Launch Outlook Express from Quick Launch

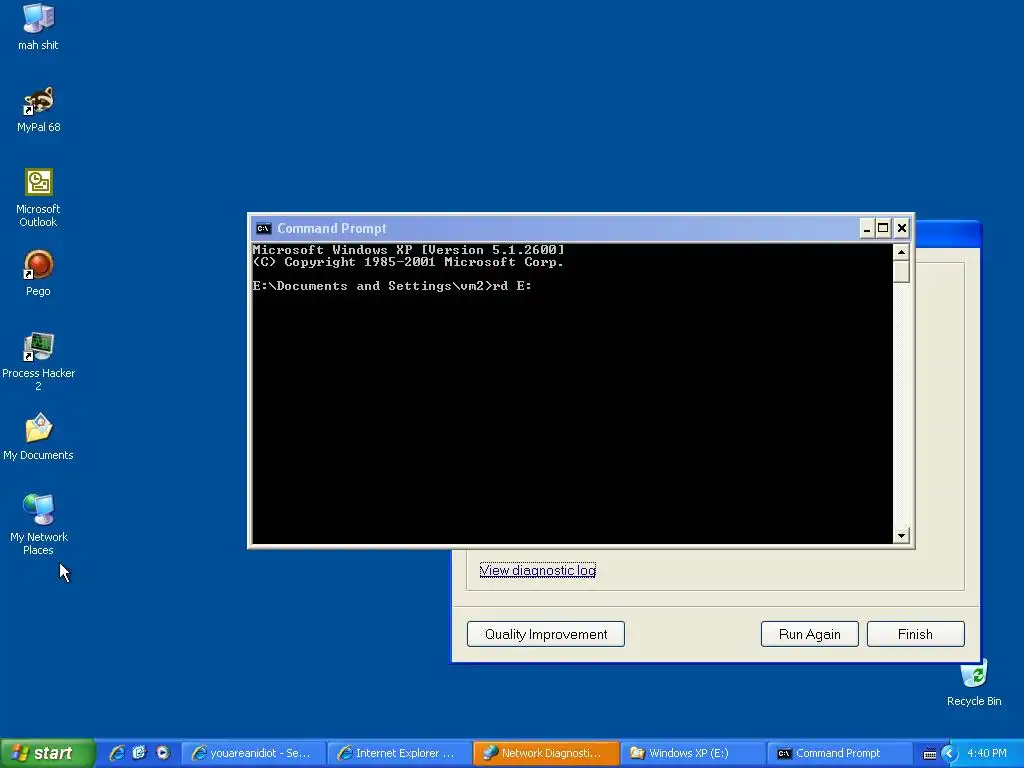(x=139, y=753)
